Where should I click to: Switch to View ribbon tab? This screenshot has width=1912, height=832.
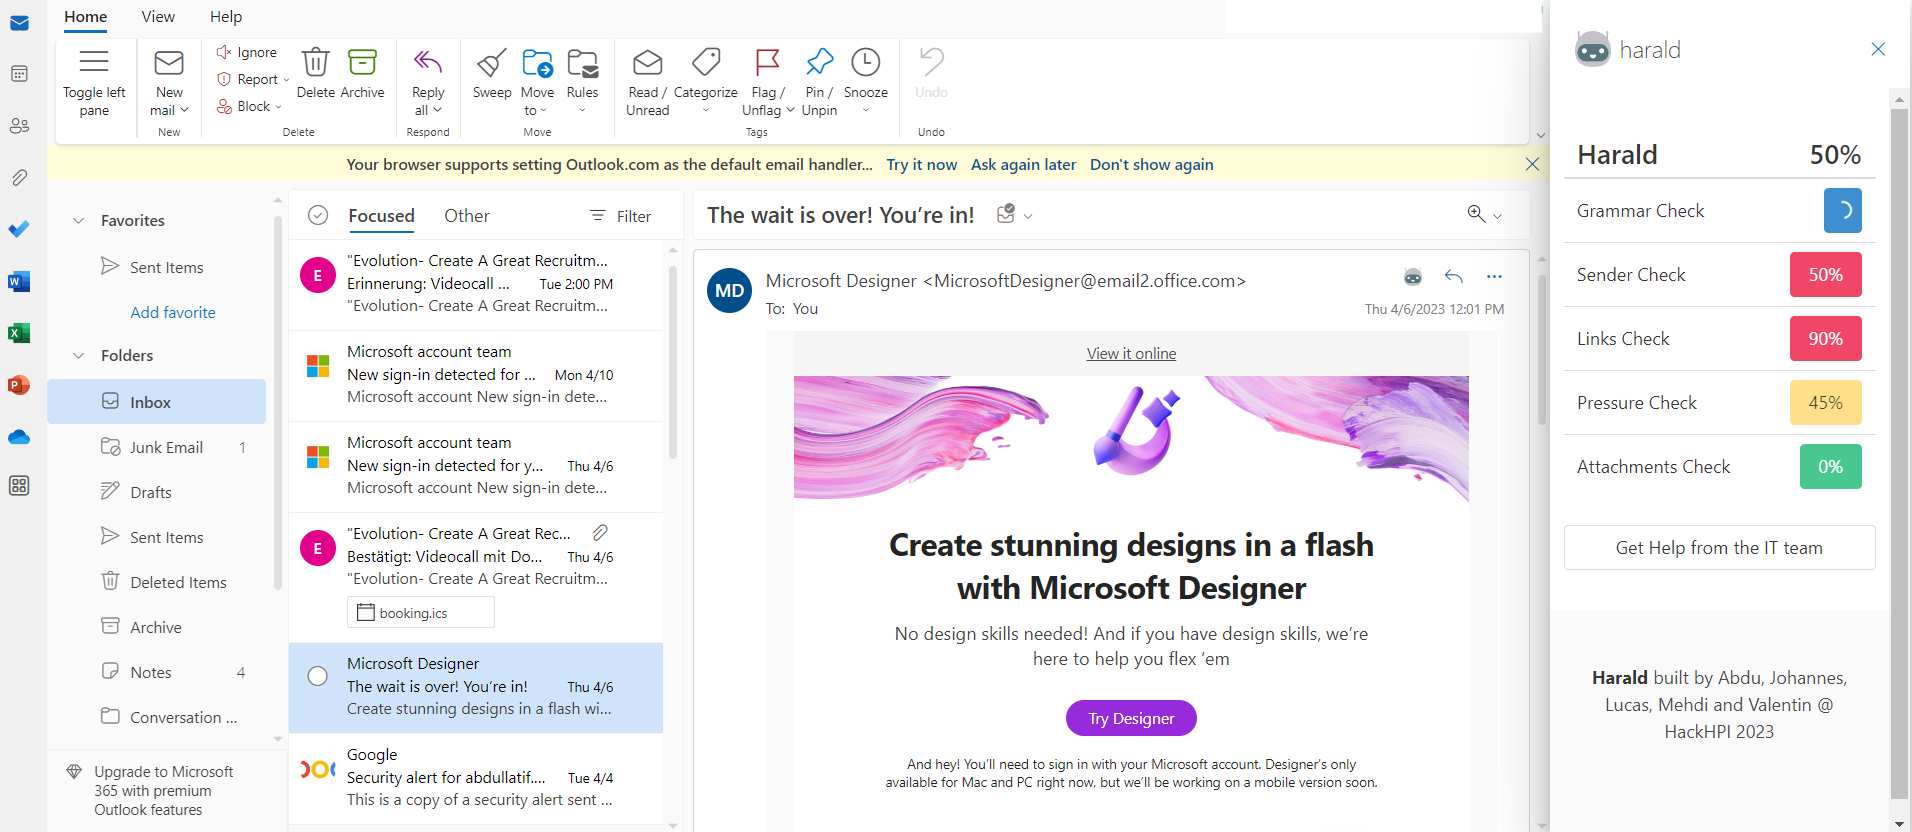158,17
